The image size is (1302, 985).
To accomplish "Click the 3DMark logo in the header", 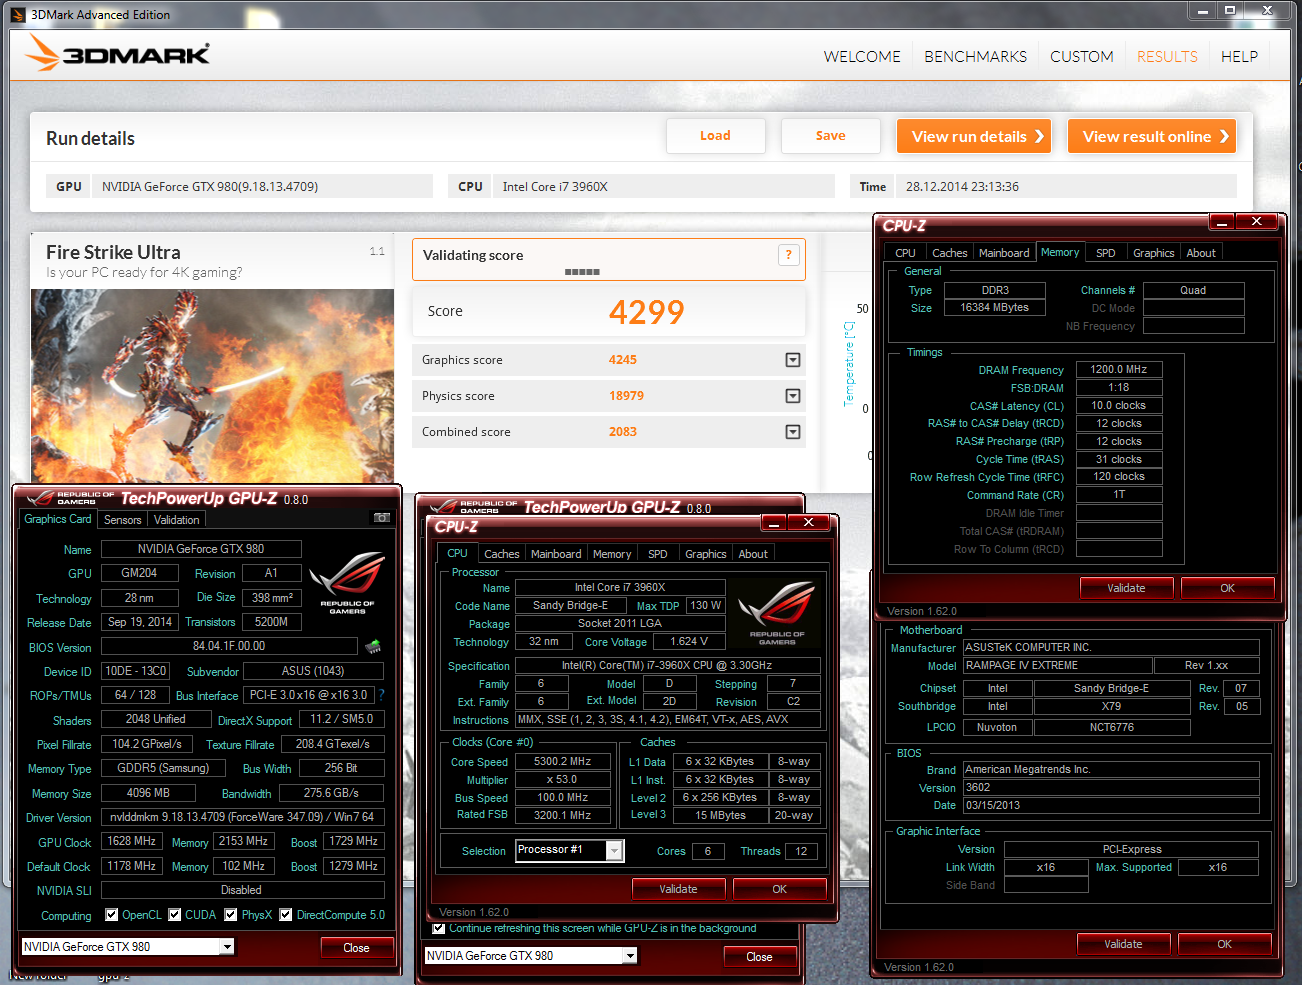I will pos(118,53).
